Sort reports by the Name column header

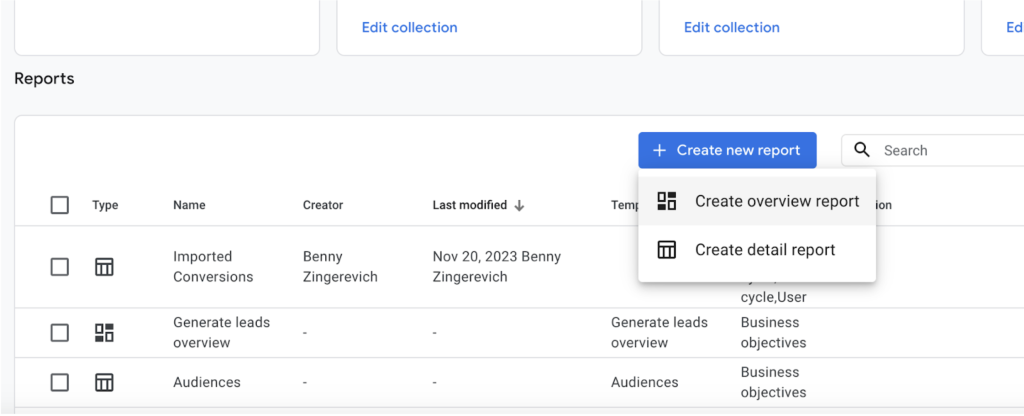coord(189,205)
